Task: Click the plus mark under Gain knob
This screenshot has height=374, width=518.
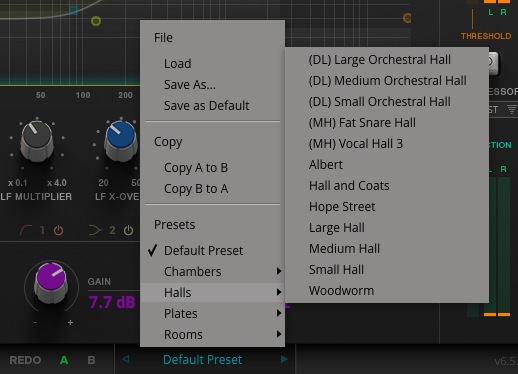Action: pos(70,322)
